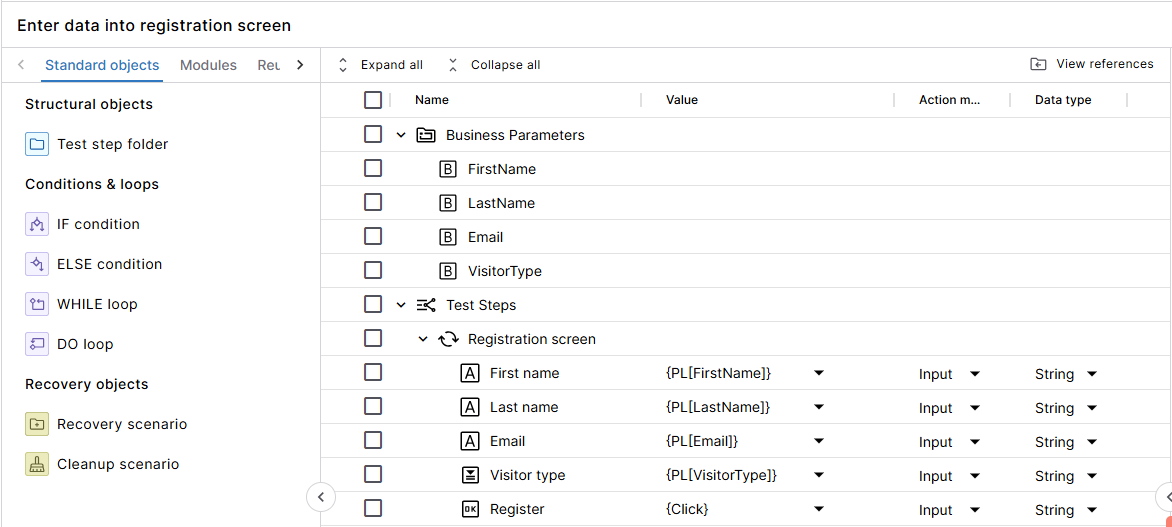The image size is (1172, 527).
Task: Select the IF condition icon
Action: point(37,224)
